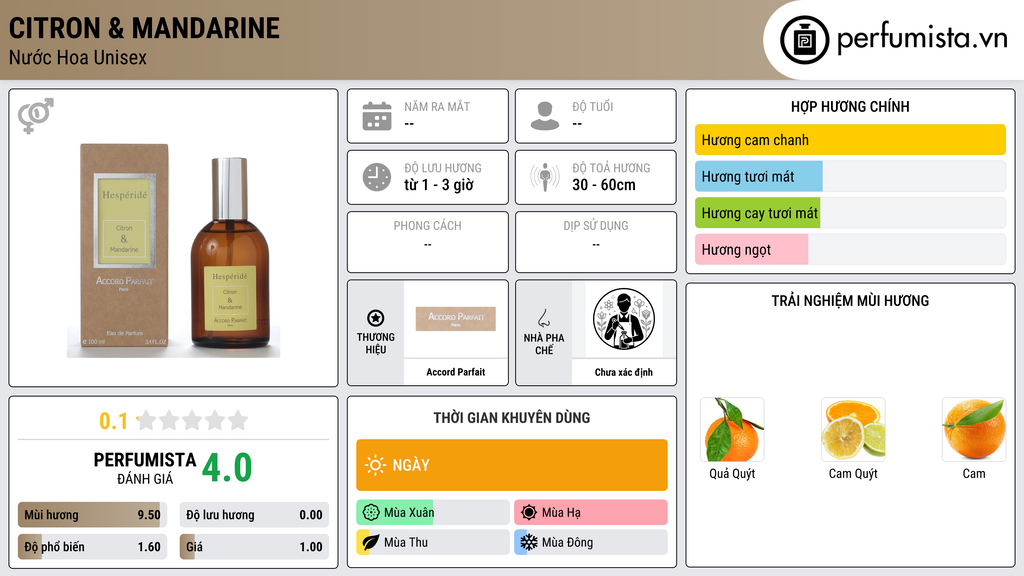Select the Mùa Xuân season bar
The height and width of the screenshot is (576, 1024).
coord(433,513)
